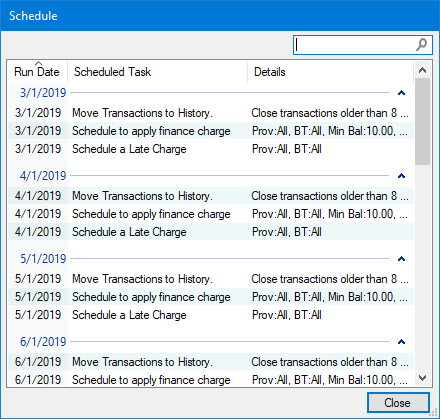Screen dimensions: 440x419
Task: Select 3/1/2019 Move Transactions to History row
Action: (211, 113)
